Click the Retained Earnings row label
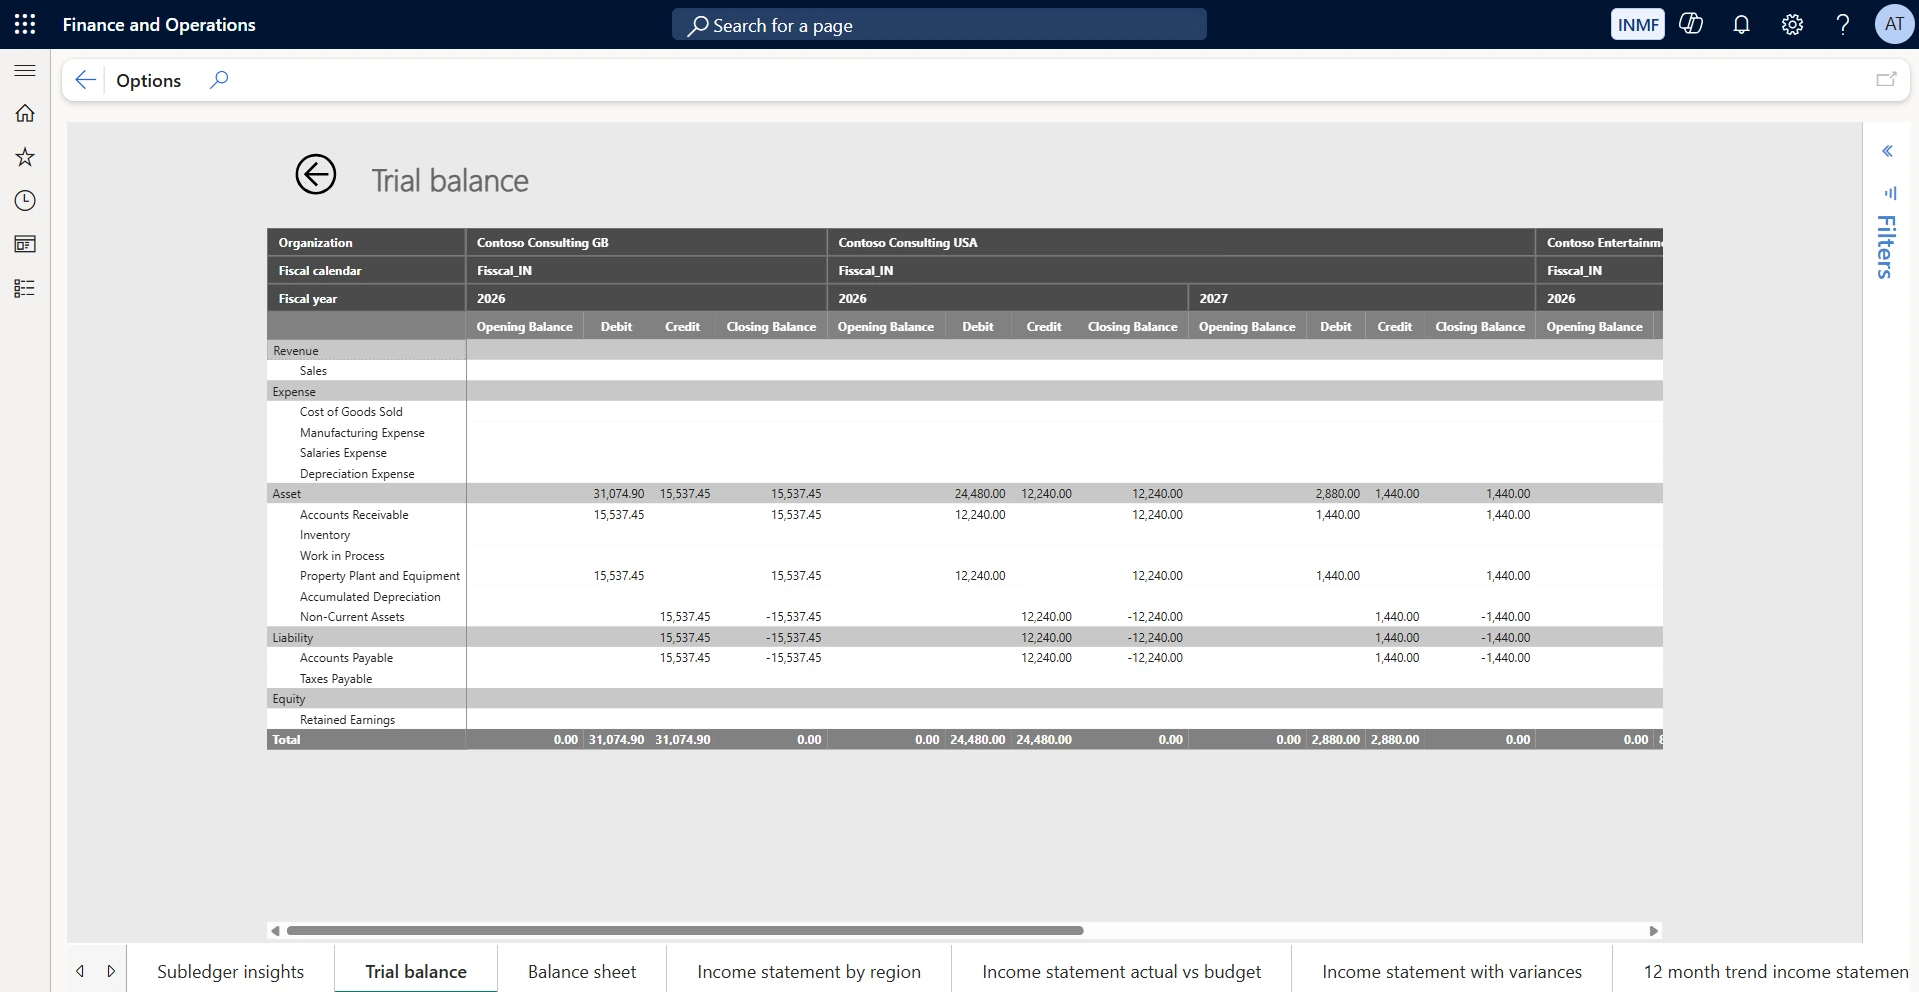Screen dimensions: 1919x992 coord(347,719)
